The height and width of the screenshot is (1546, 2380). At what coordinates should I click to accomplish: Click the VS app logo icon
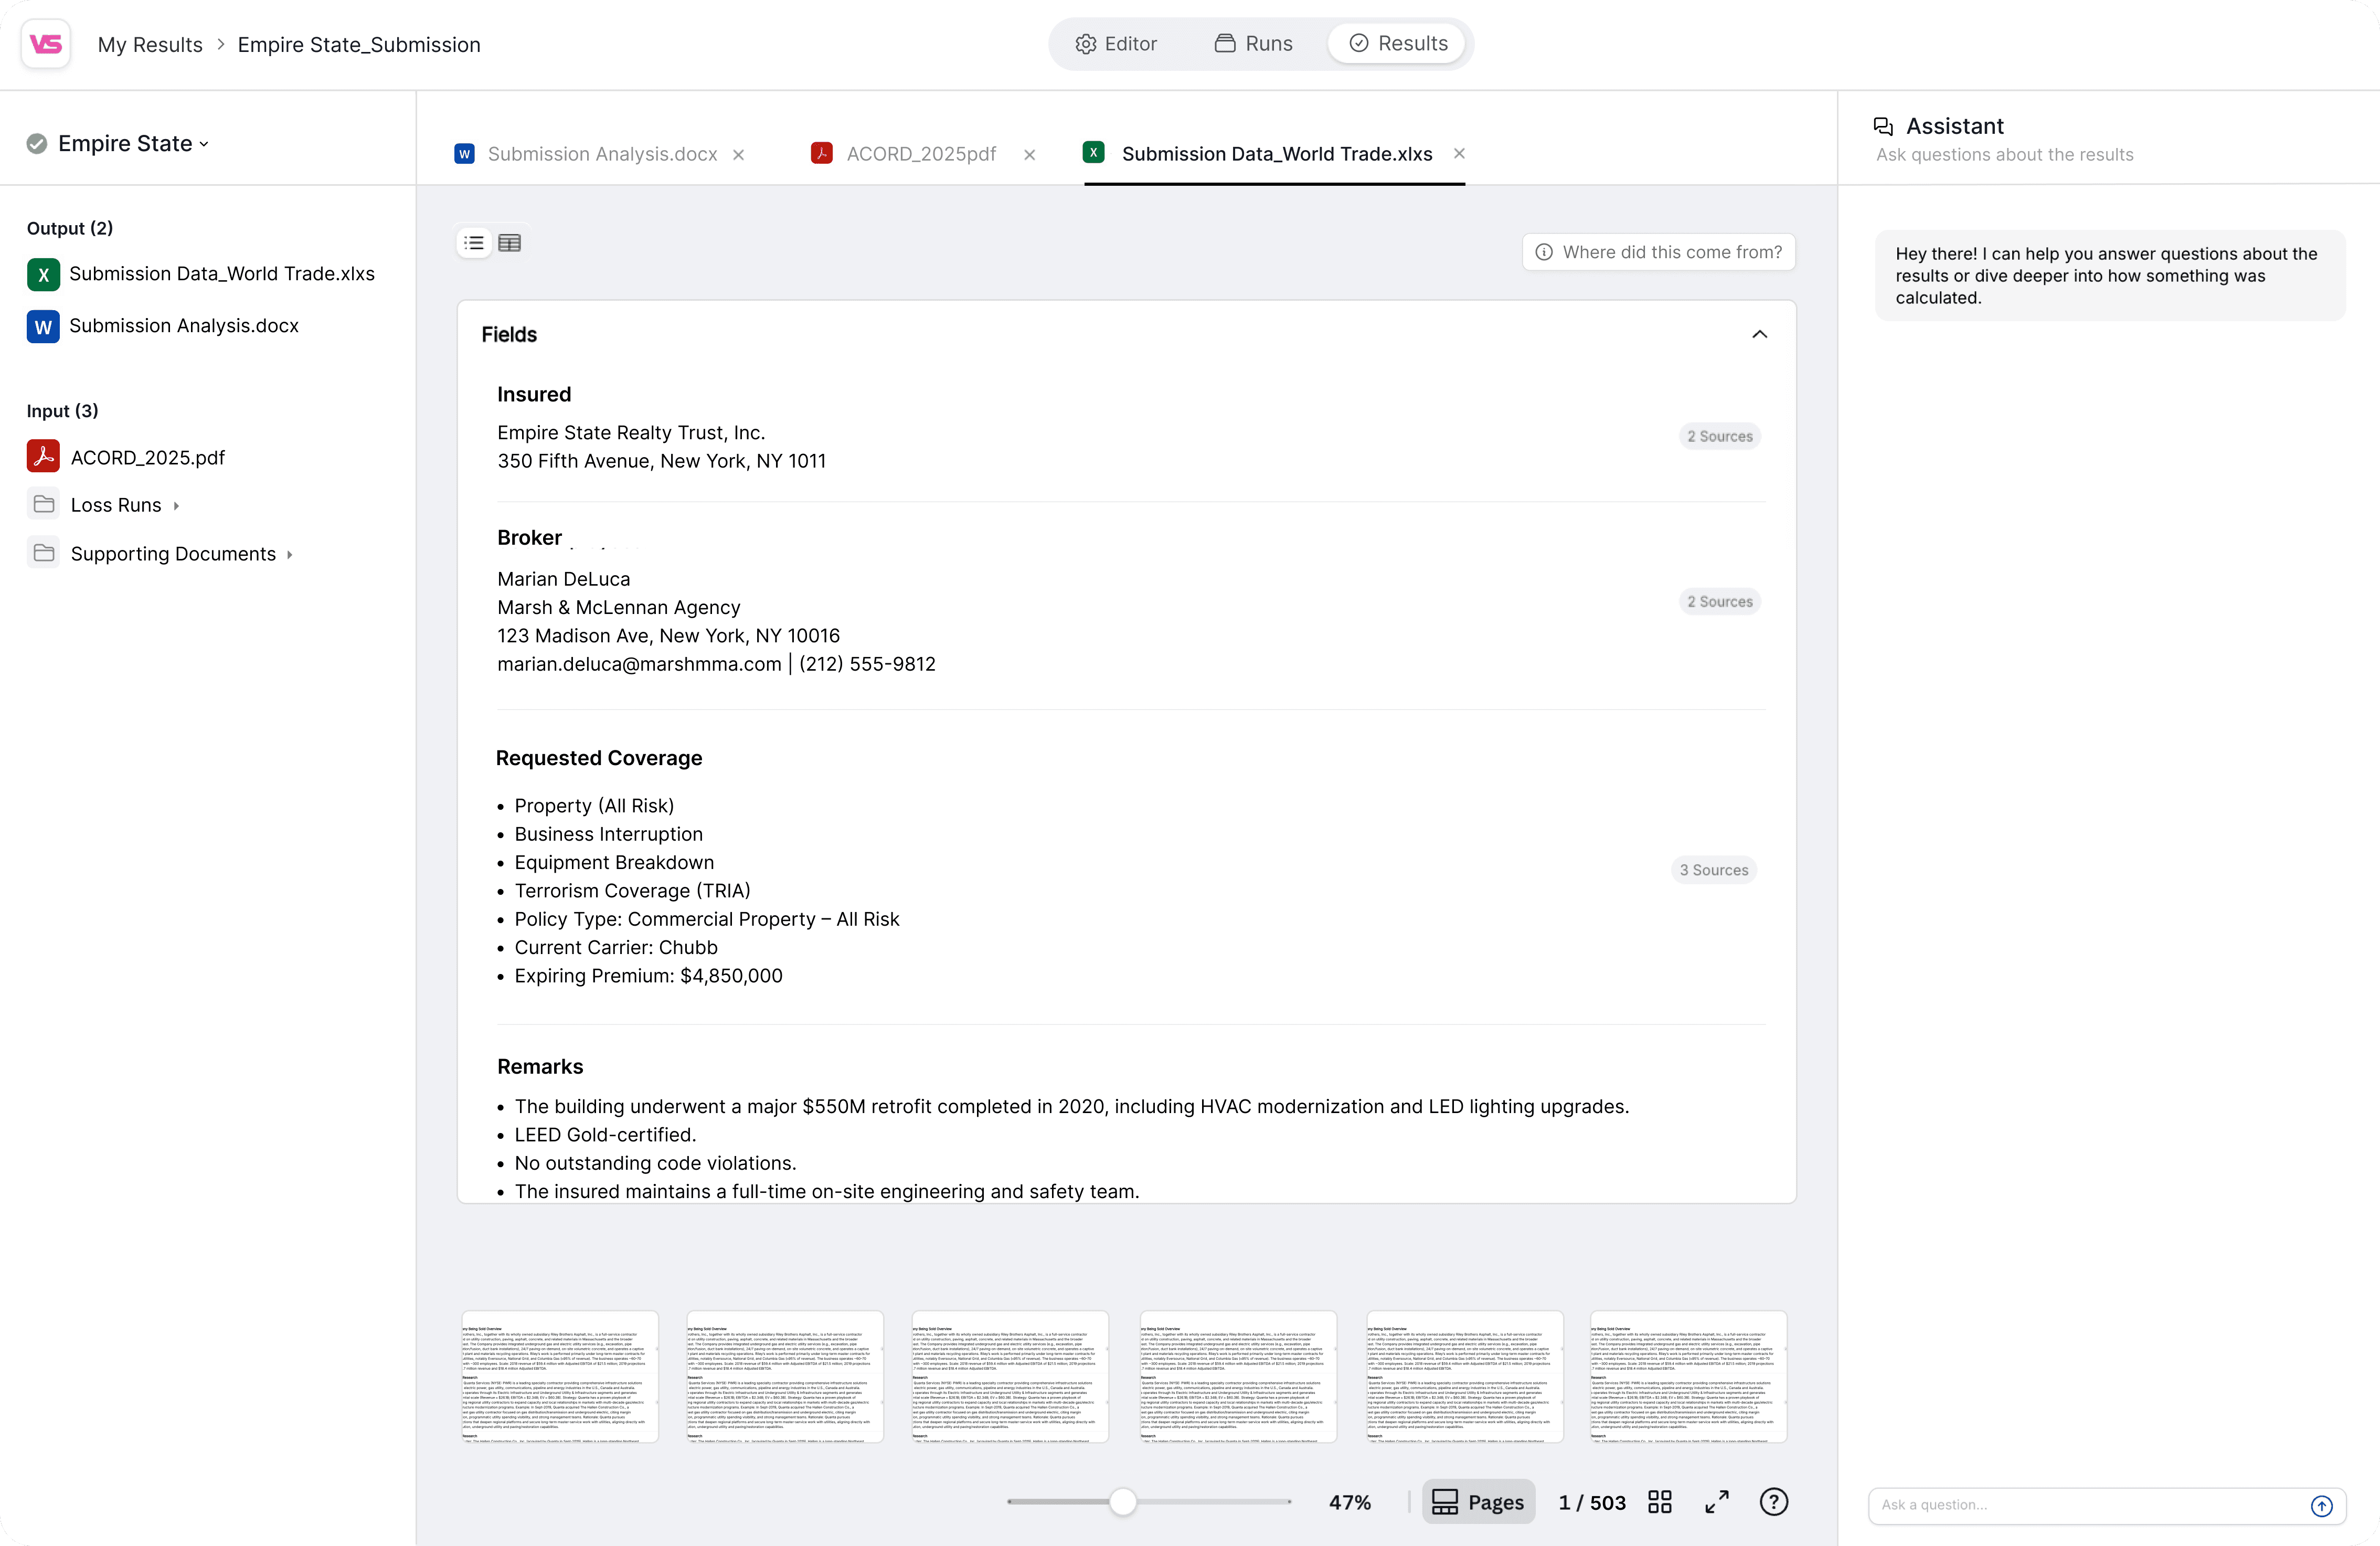point(46,44)
